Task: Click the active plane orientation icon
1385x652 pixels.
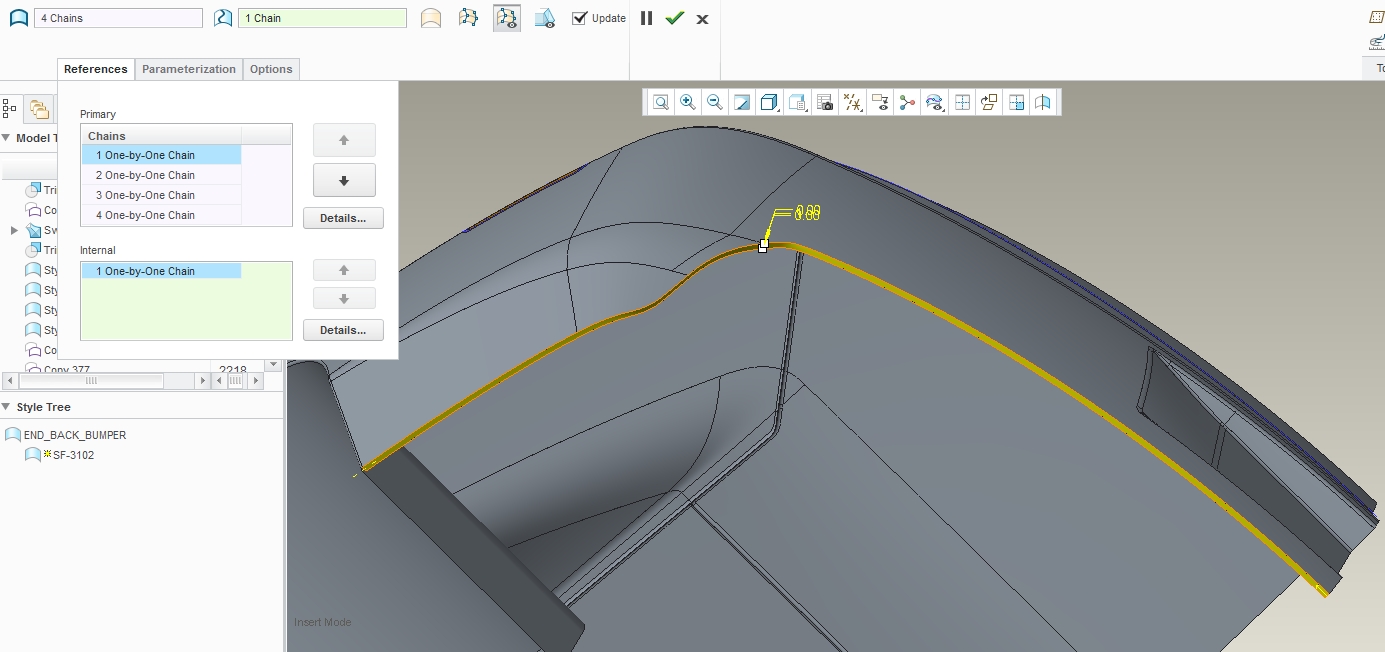Action: click(x=989, y=102)
